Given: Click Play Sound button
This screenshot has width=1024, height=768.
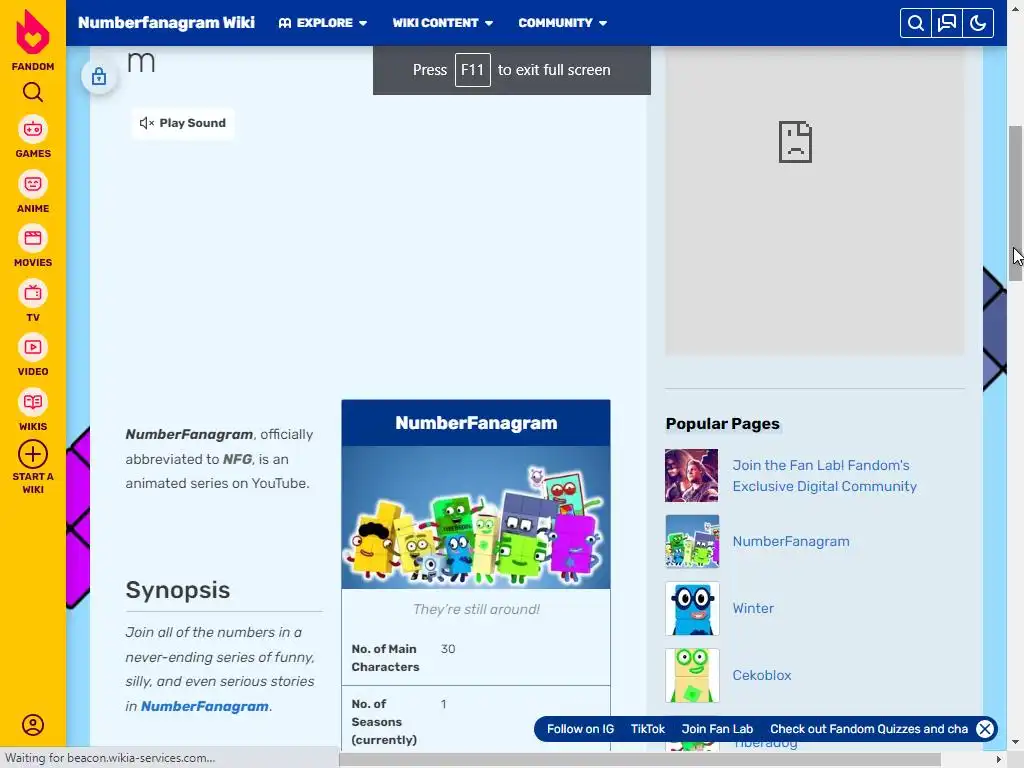Looking at the screenshot, I should point(183,123).
